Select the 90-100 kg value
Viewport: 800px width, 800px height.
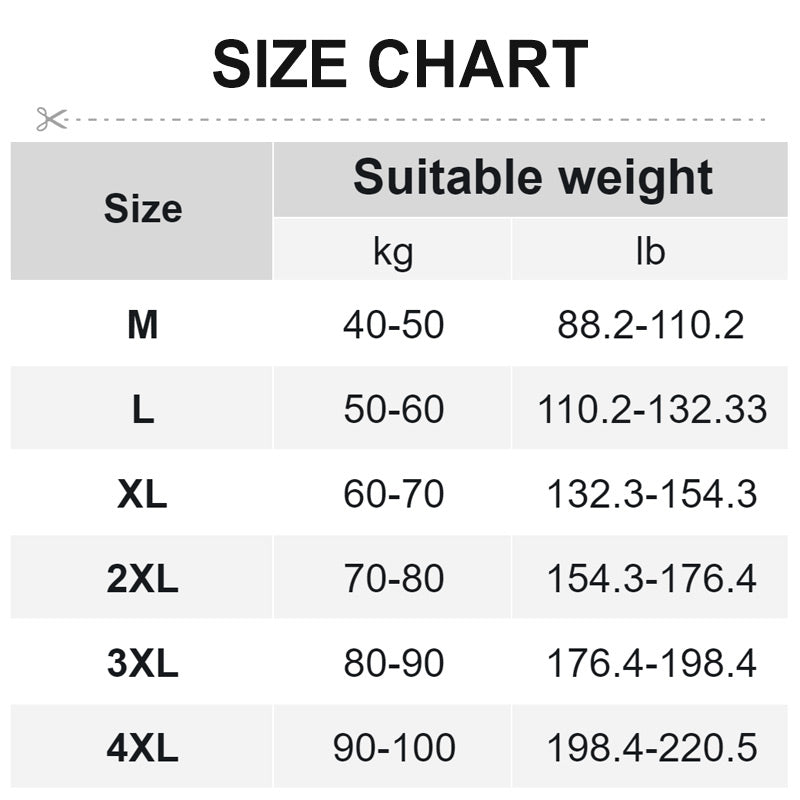[x=393, y=747]
